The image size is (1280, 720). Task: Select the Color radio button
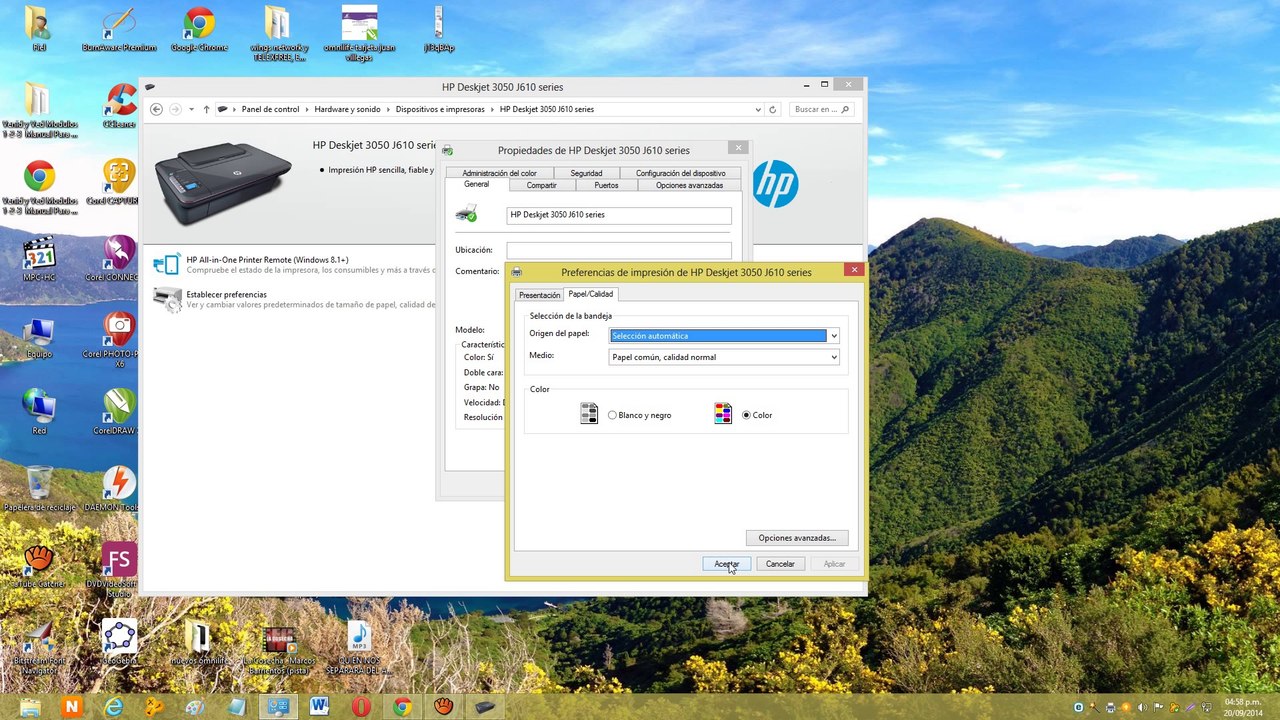coord(746,415)
